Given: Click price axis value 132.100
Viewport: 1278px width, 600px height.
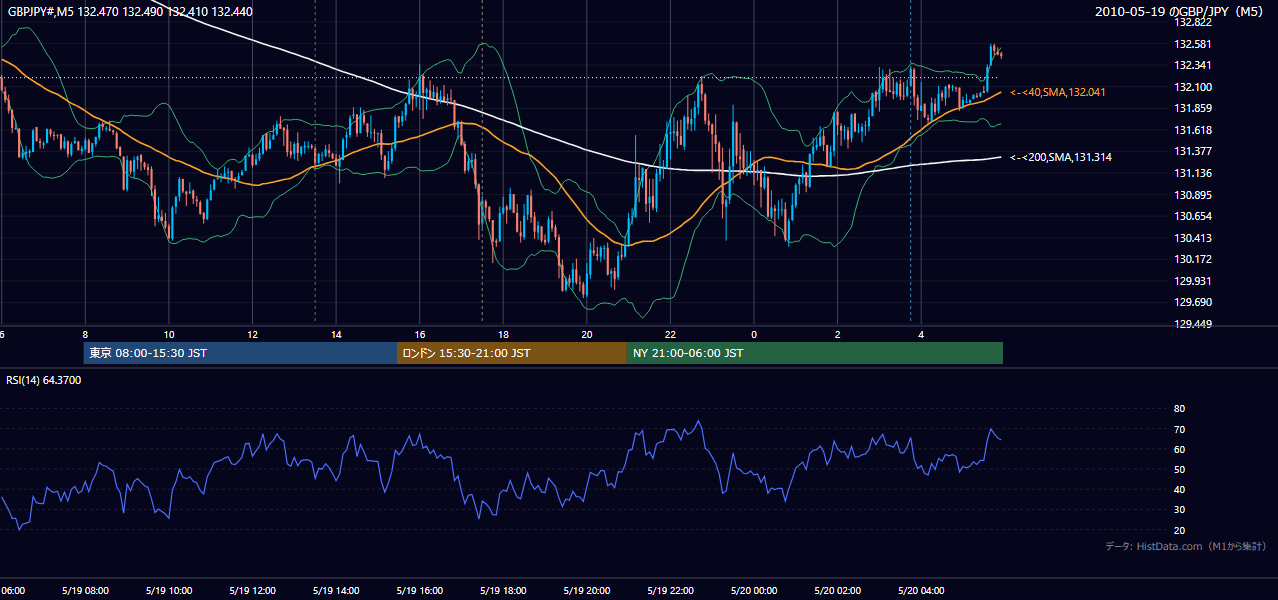Looking at the screenshot, I should coord(1193,87).
